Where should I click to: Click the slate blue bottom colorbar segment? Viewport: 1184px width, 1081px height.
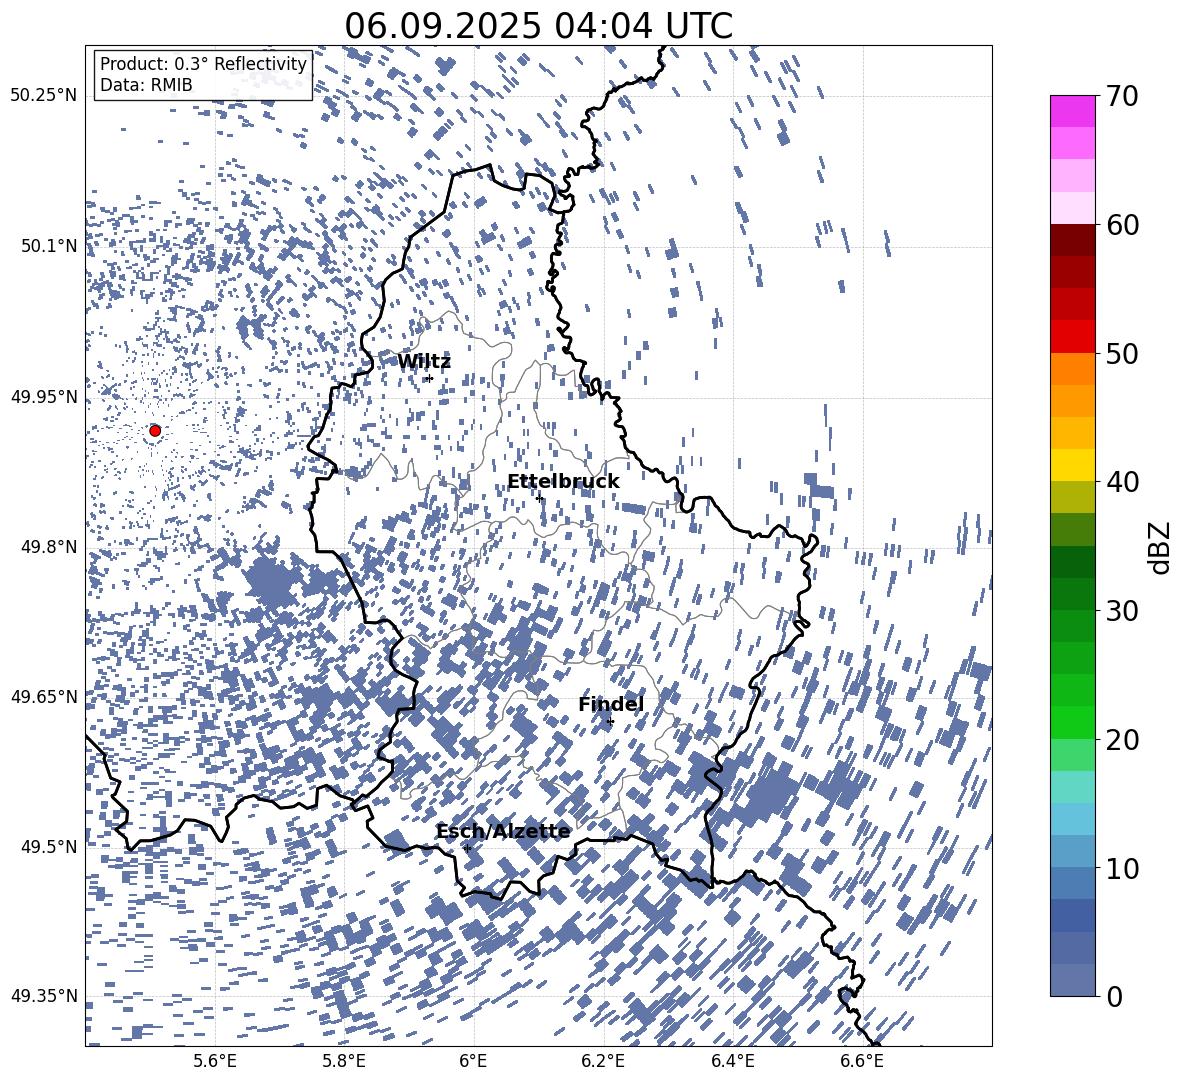pos(1072,980)
